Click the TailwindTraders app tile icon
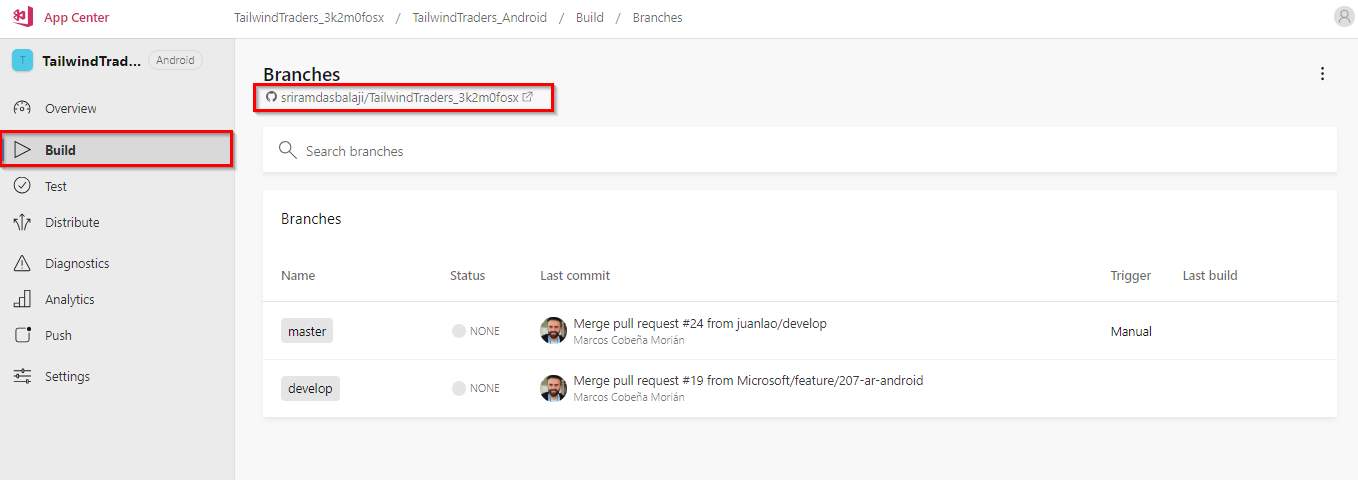 tap(22, 61)
